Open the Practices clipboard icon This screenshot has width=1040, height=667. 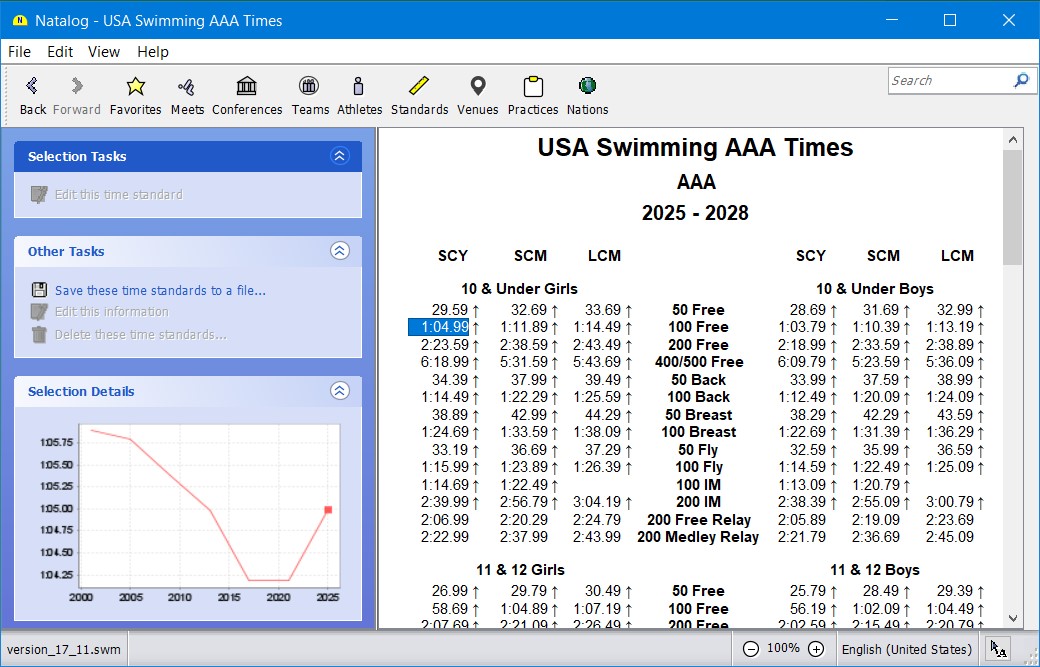[x=533, y=87]
